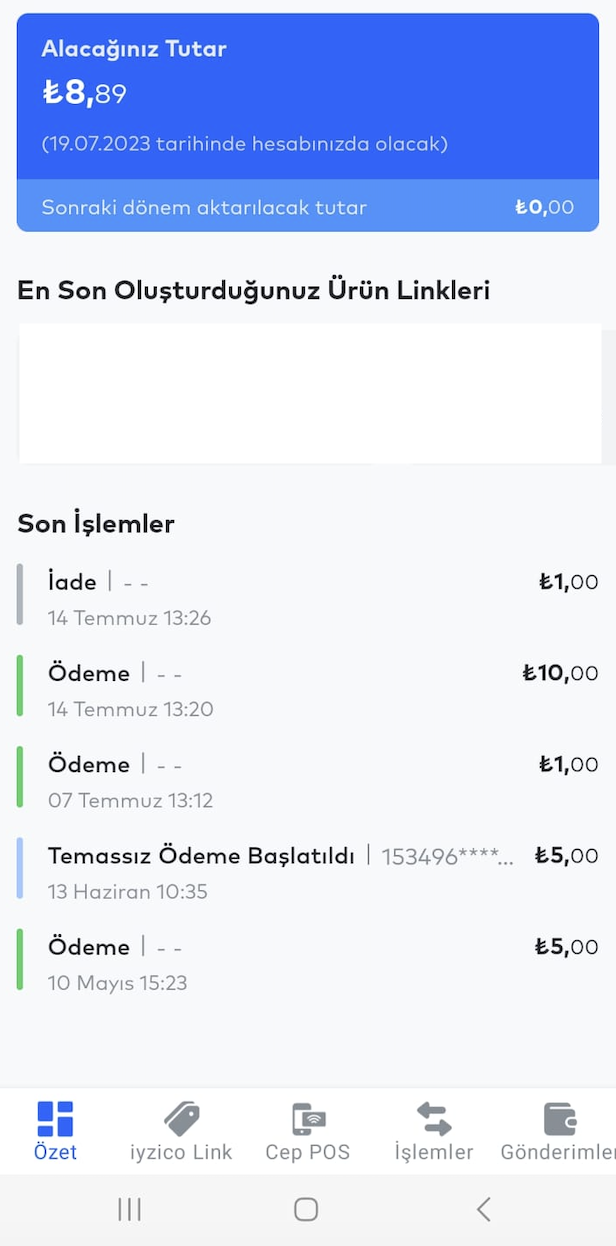Switch to the Özet tab label
The width and height of the screenshot is (616, 1246).
coord(55,1152)
